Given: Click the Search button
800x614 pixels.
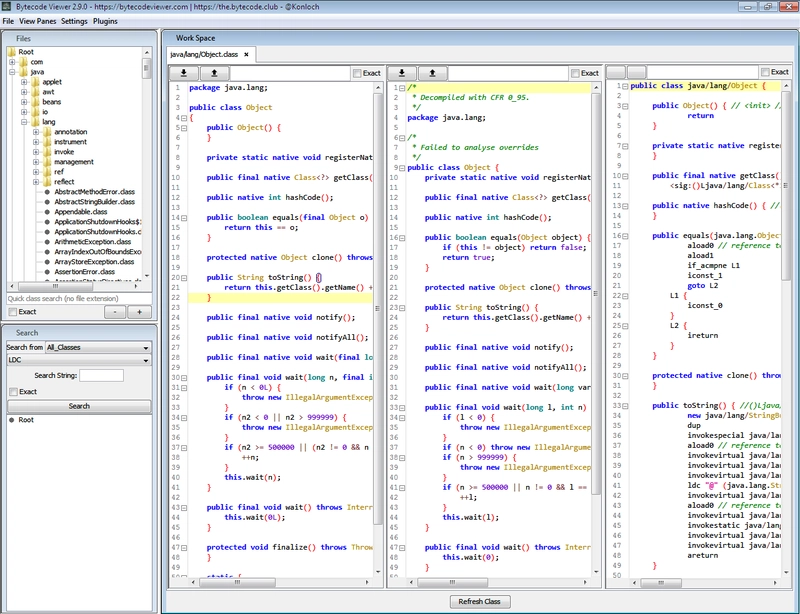Looking at the screenshot, I should point(79,406).
